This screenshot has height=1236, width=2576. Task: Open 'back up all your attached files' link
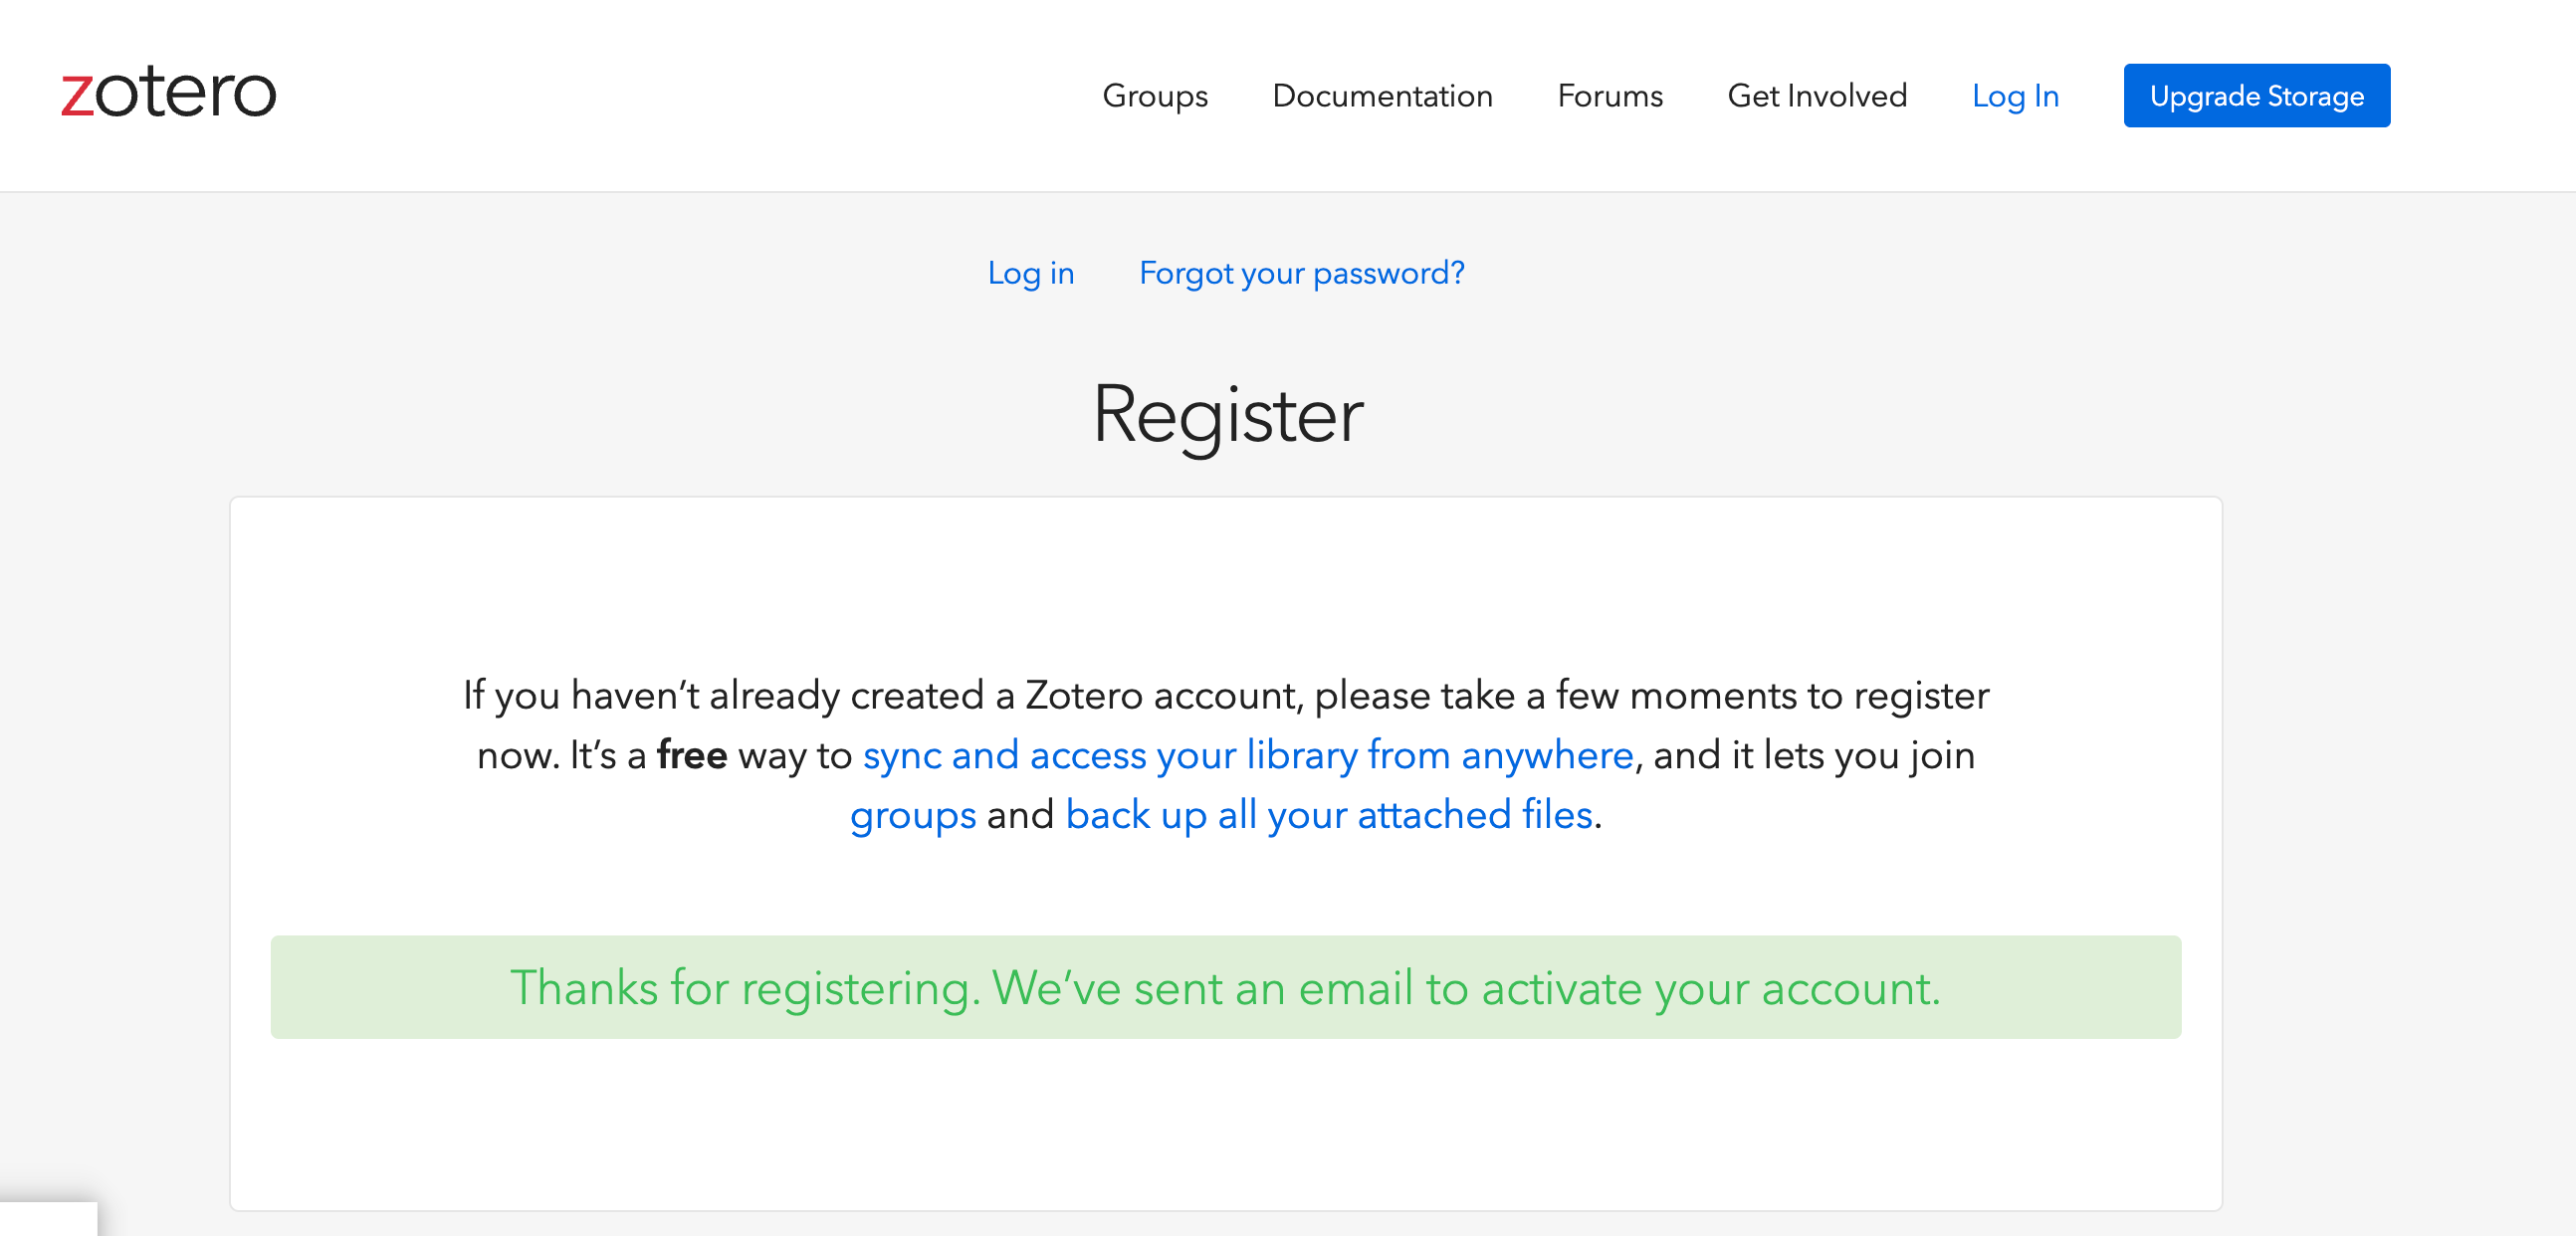1328,815
